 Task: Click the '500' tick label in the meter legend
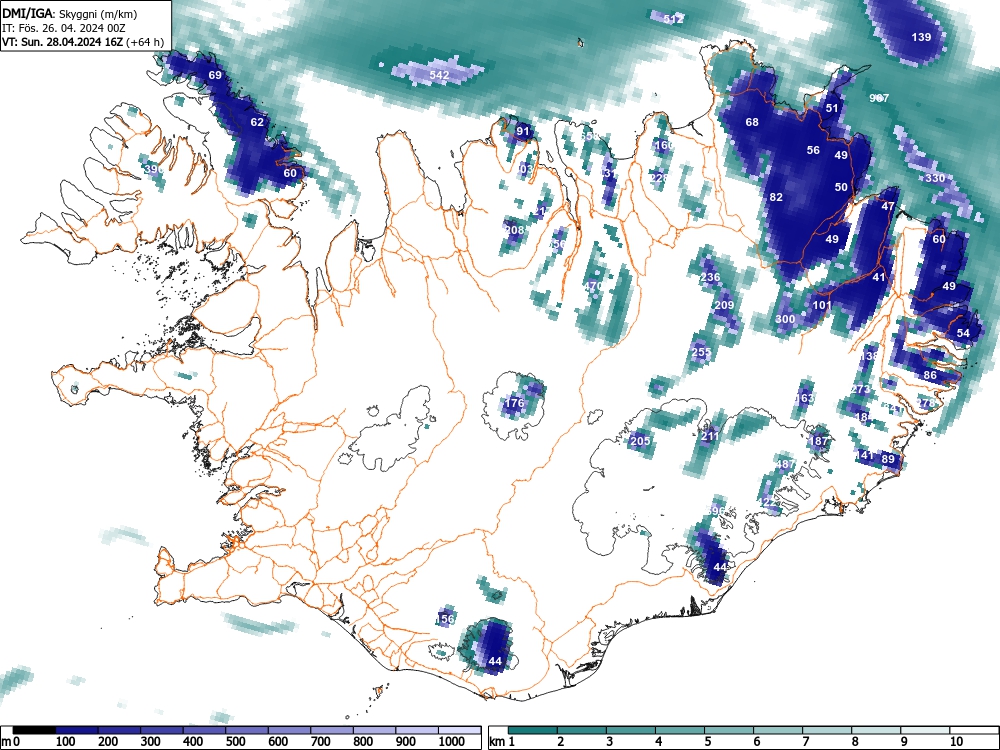click(x=235, y=741)
